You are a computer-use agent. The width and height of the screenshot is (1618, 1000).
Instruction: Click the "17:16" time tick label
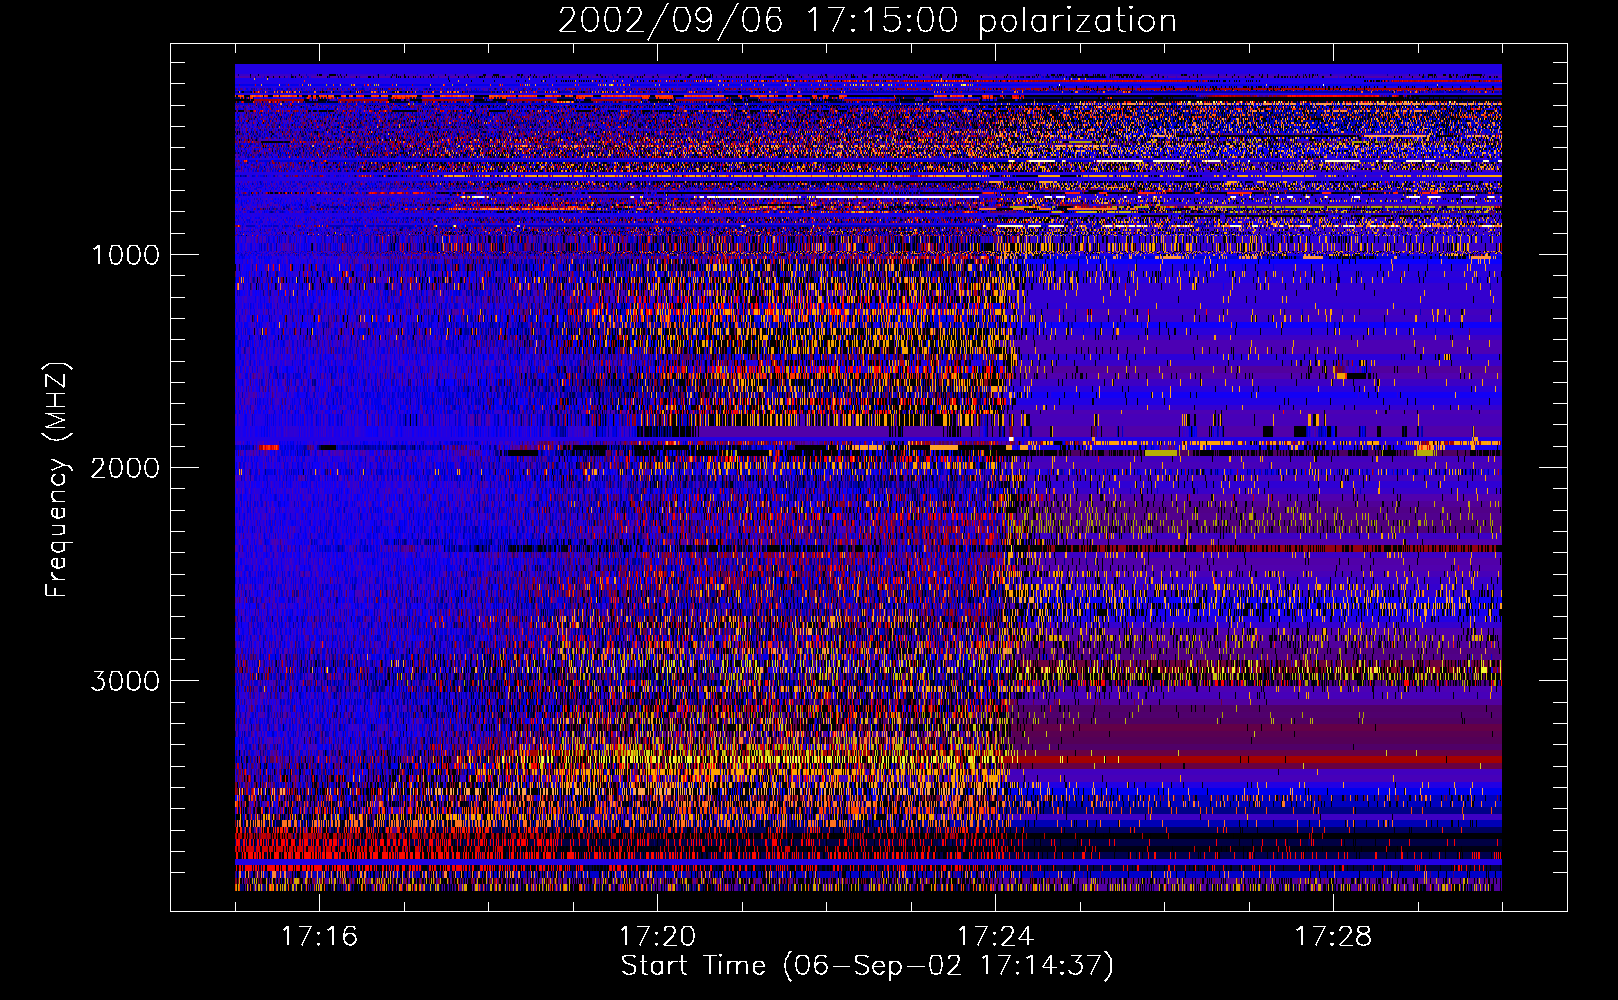319,937
